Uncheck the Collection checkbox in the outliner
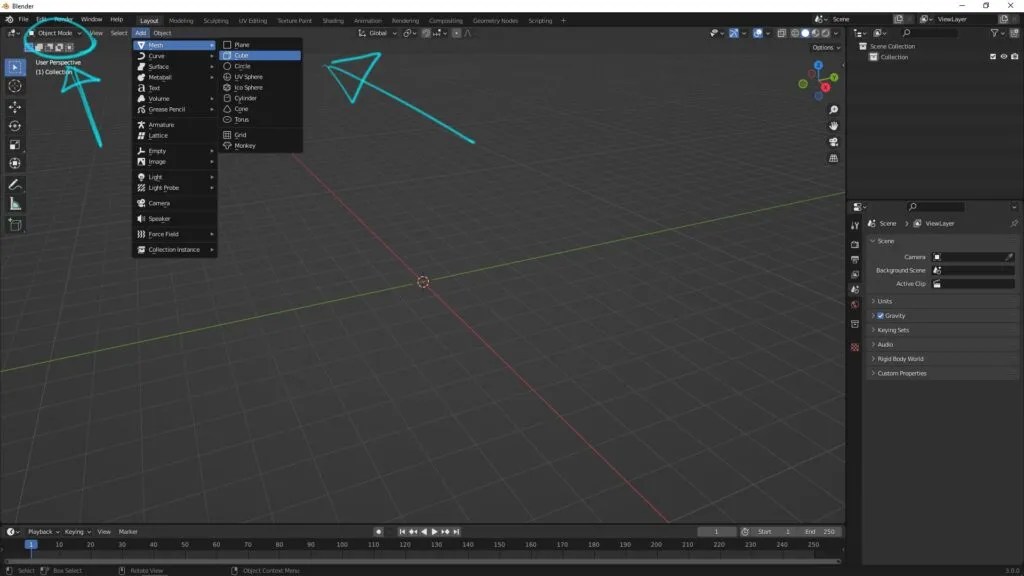Screen dimensions: 1024x576 993,56
